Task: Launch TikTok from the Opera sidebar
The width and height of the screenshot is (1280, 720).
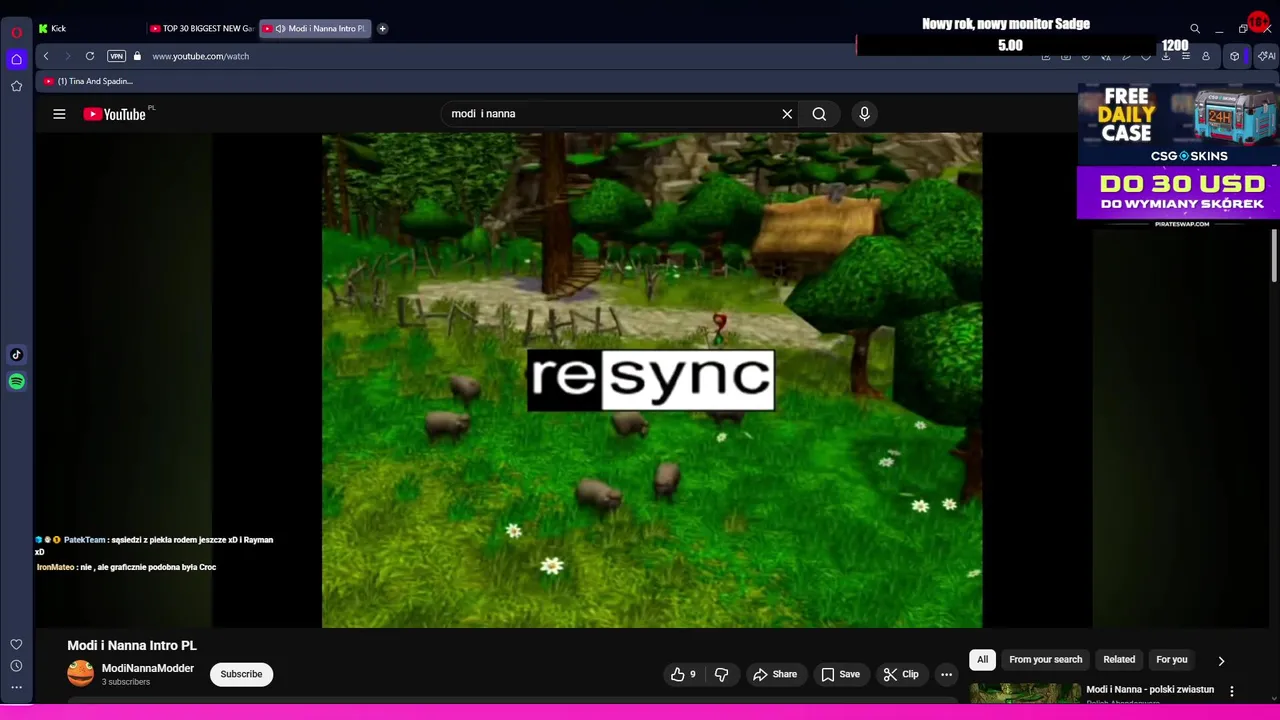Action: coord(16,355)
